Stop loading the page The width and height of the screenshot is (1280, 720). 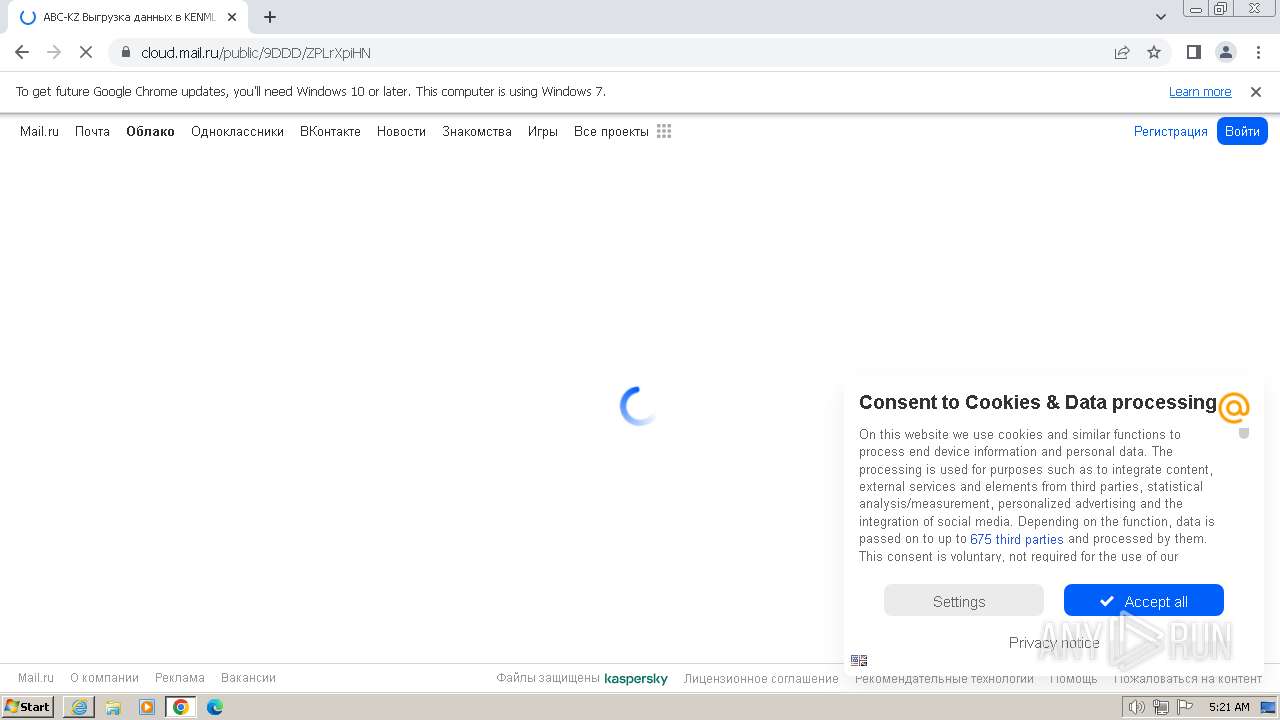pyautogui.click(x=86, y=52)
